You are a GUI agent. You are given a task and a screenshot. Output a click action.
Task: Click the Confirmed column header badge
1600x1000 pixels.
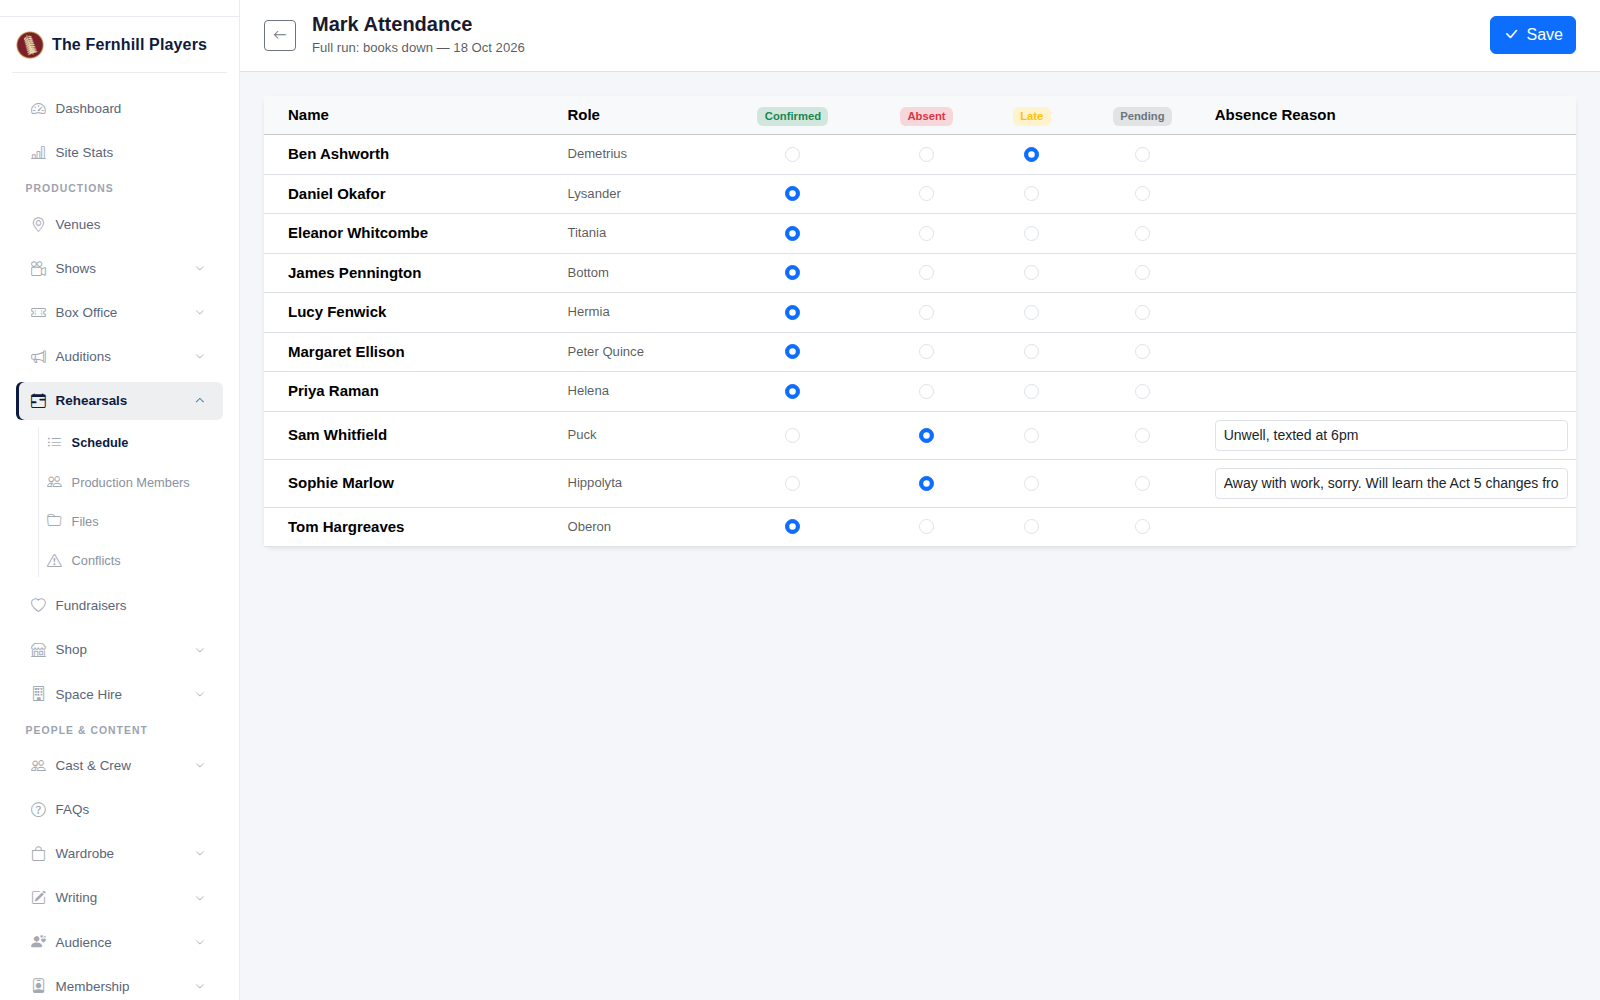click(792, 116)
